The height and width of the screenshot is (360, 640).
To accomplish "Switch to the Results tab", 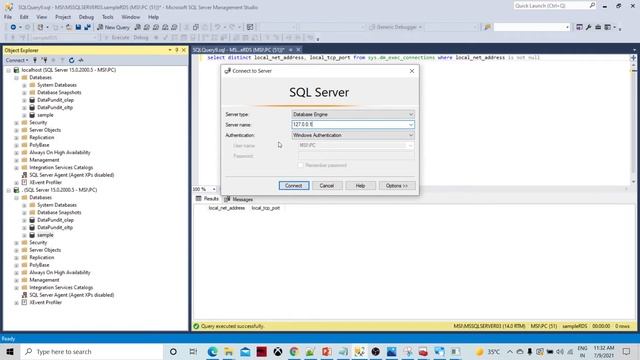I will click(x=207, y=199).
